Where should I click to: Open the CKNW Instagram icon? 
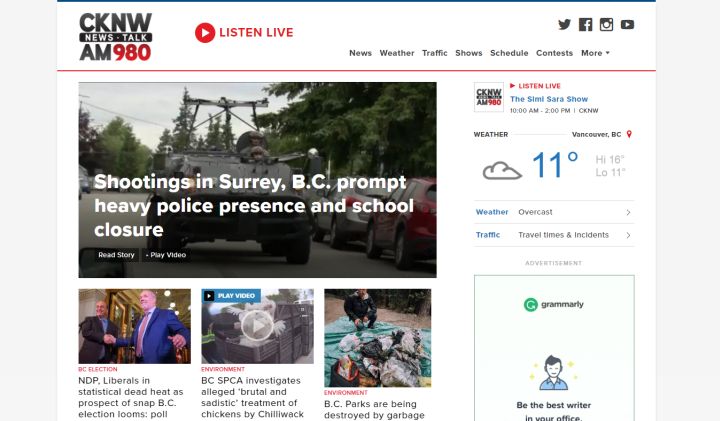606,25
